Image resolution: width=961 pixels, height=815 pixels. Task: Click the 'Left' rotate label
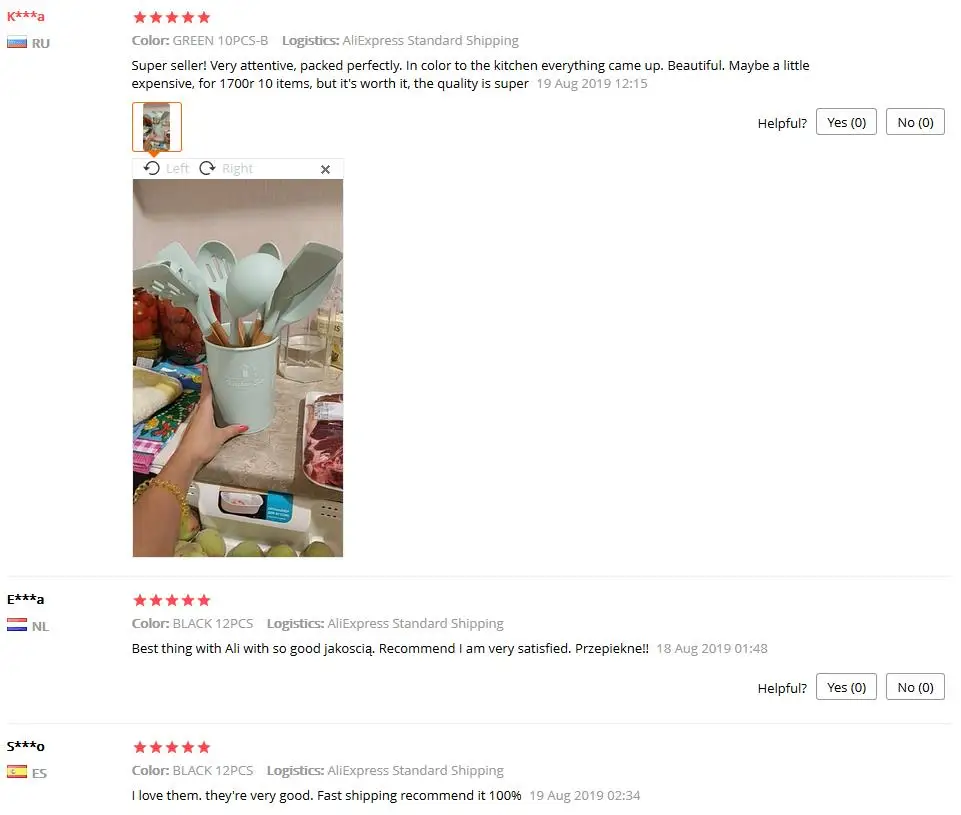177,169
